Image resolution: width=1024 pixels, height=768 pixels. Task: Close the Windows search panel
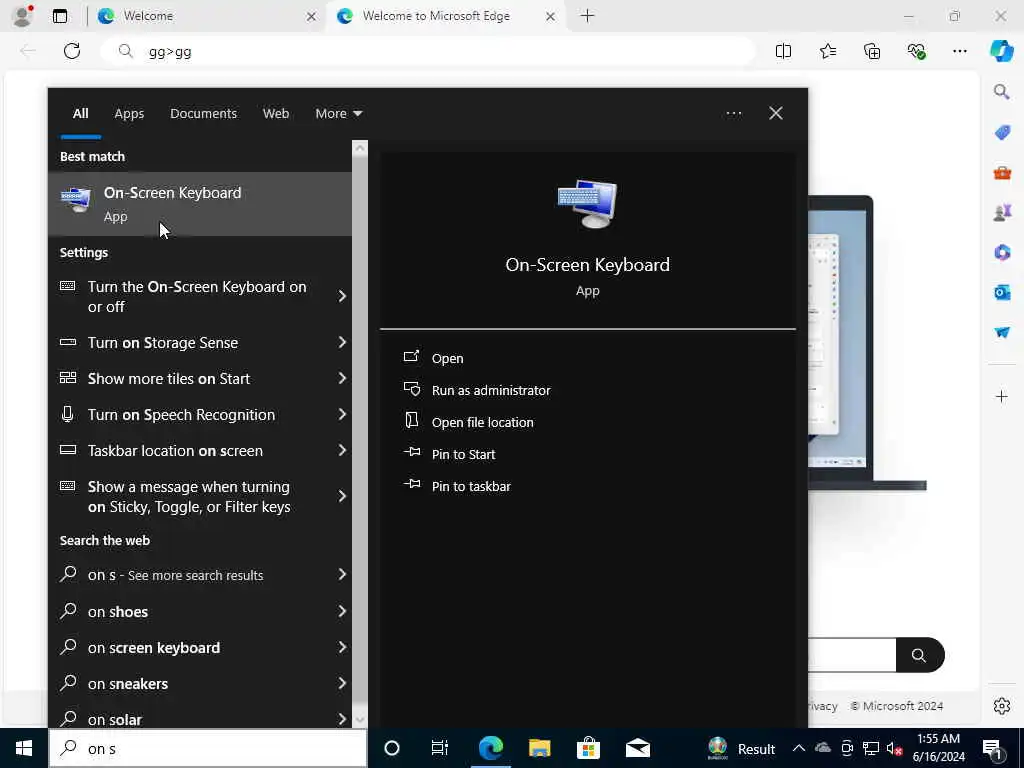776,114
